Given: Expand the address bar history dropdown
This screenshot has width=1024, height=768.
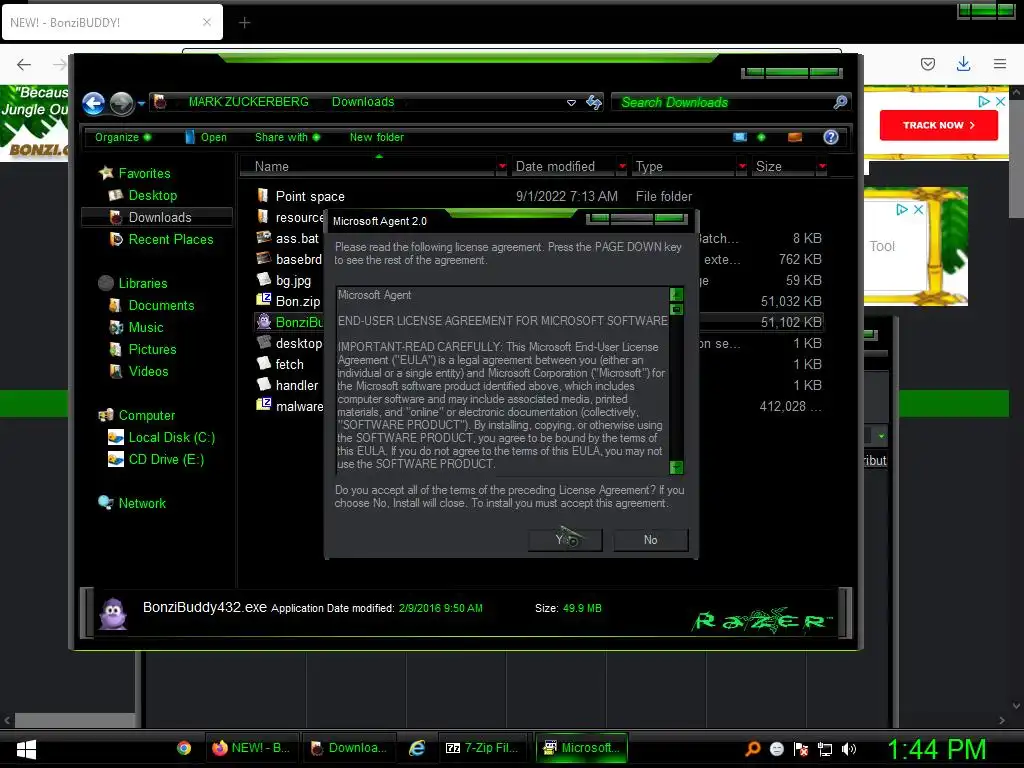Looking at the screenshot, I should point(571,103).
